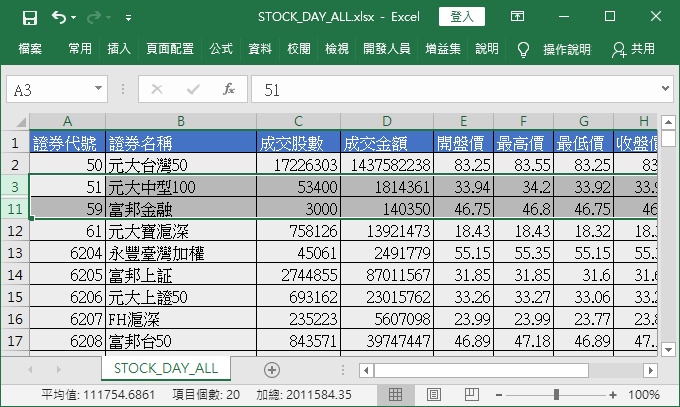Switch to Normal view icon

[395, 394]
